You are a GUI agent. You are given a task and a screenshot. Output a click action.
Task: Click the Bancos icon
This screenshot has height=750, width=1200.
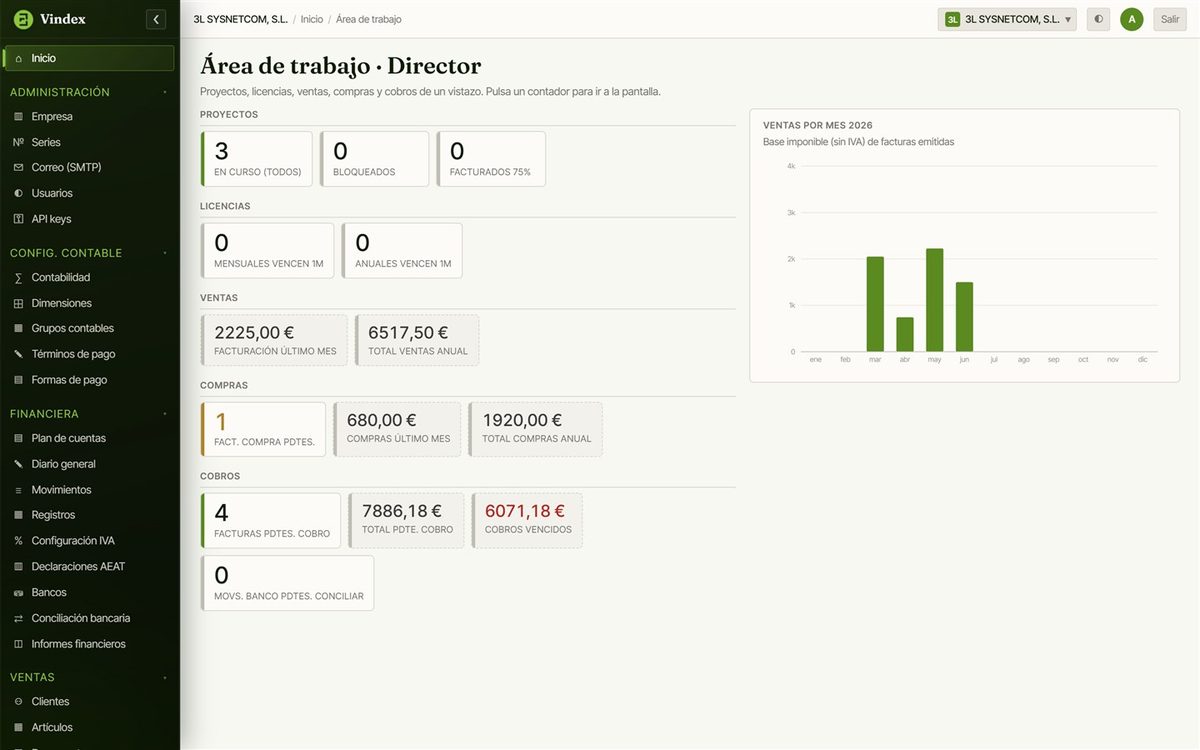(x=18, y=593)
